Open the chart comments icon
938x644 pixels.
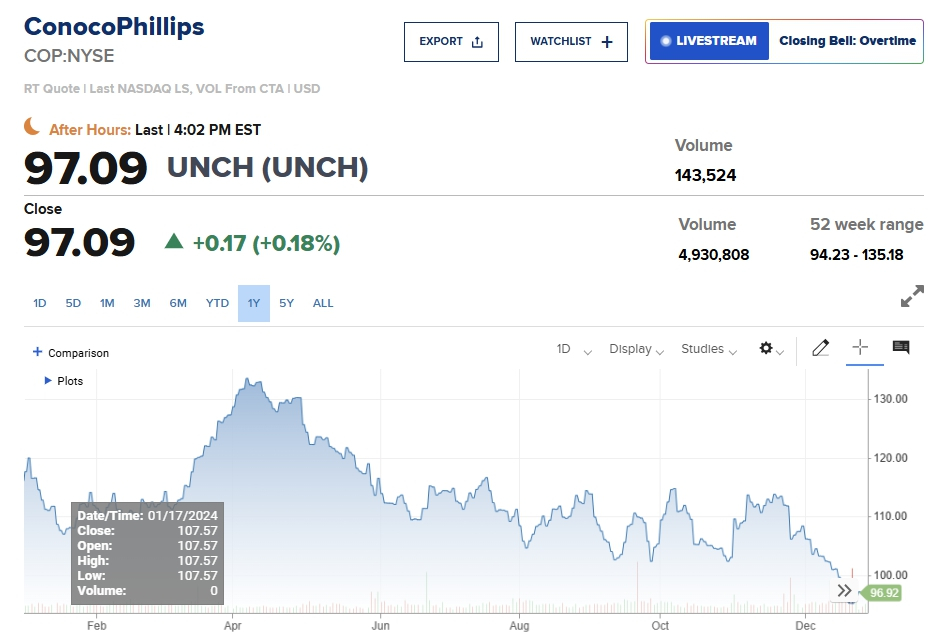click(x=901, y=347)
